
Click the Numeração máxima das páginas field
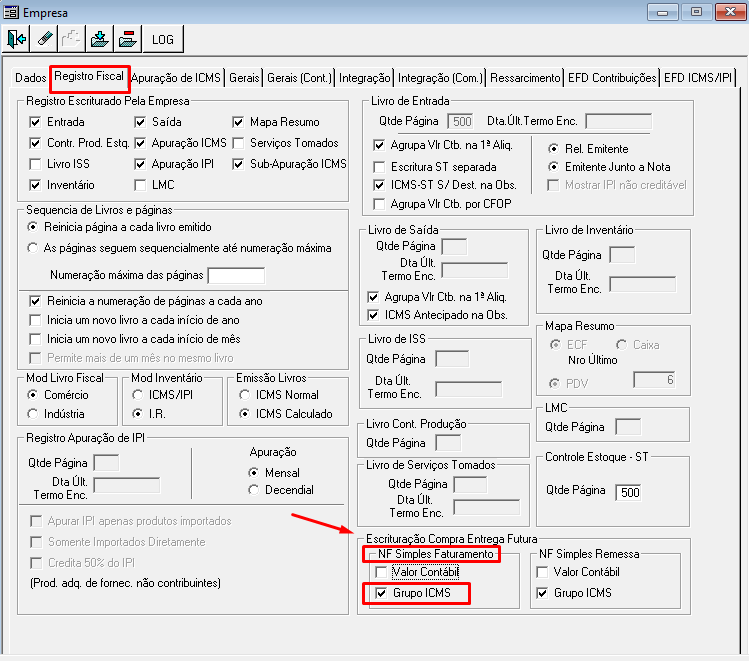[x=235, y=275]
